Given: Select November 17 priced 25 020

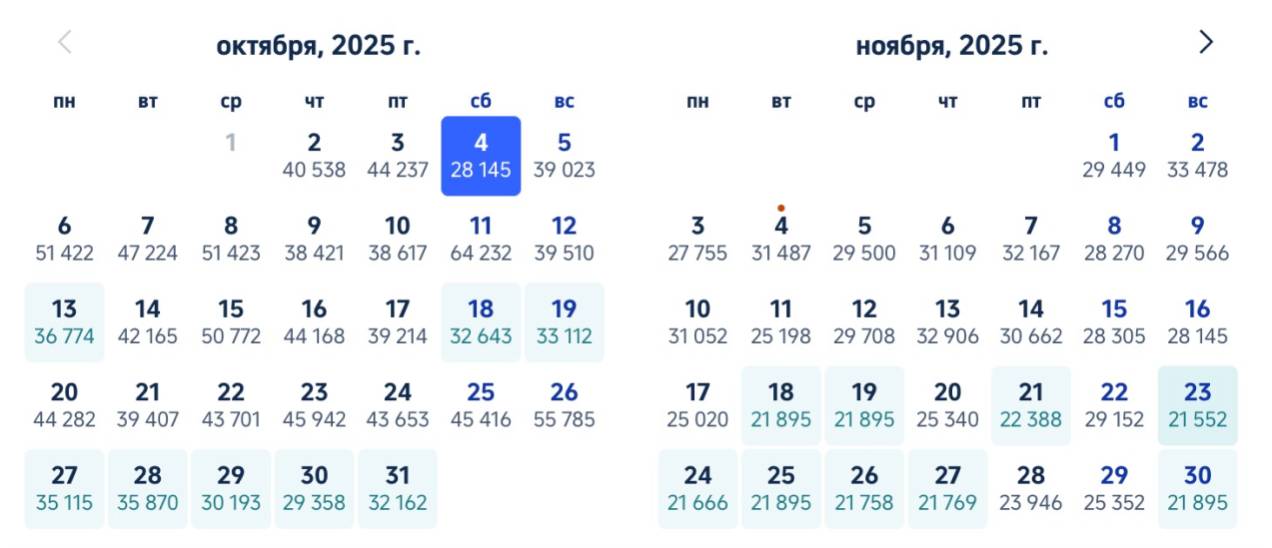Looking at the screenshot, I should [698, 405].
